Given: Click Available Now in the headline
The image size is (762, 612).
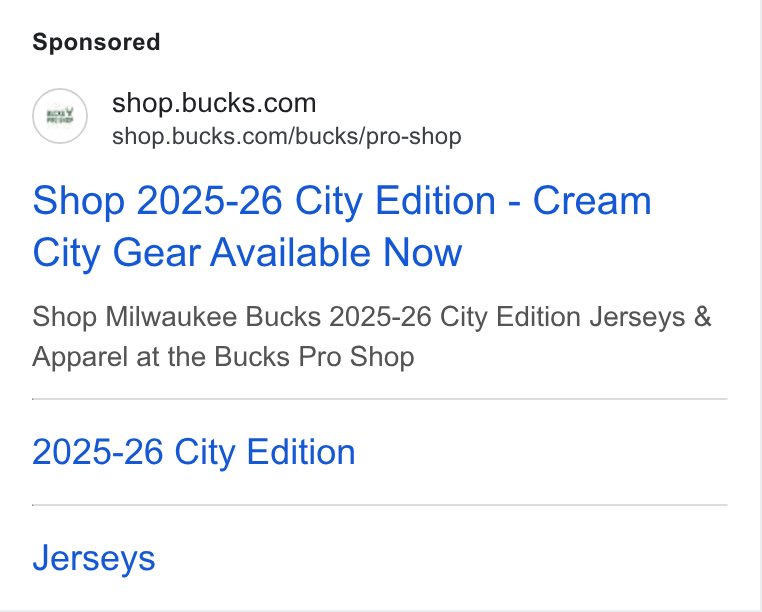Looking at the screenshot, I should click(x=336, y=252).
